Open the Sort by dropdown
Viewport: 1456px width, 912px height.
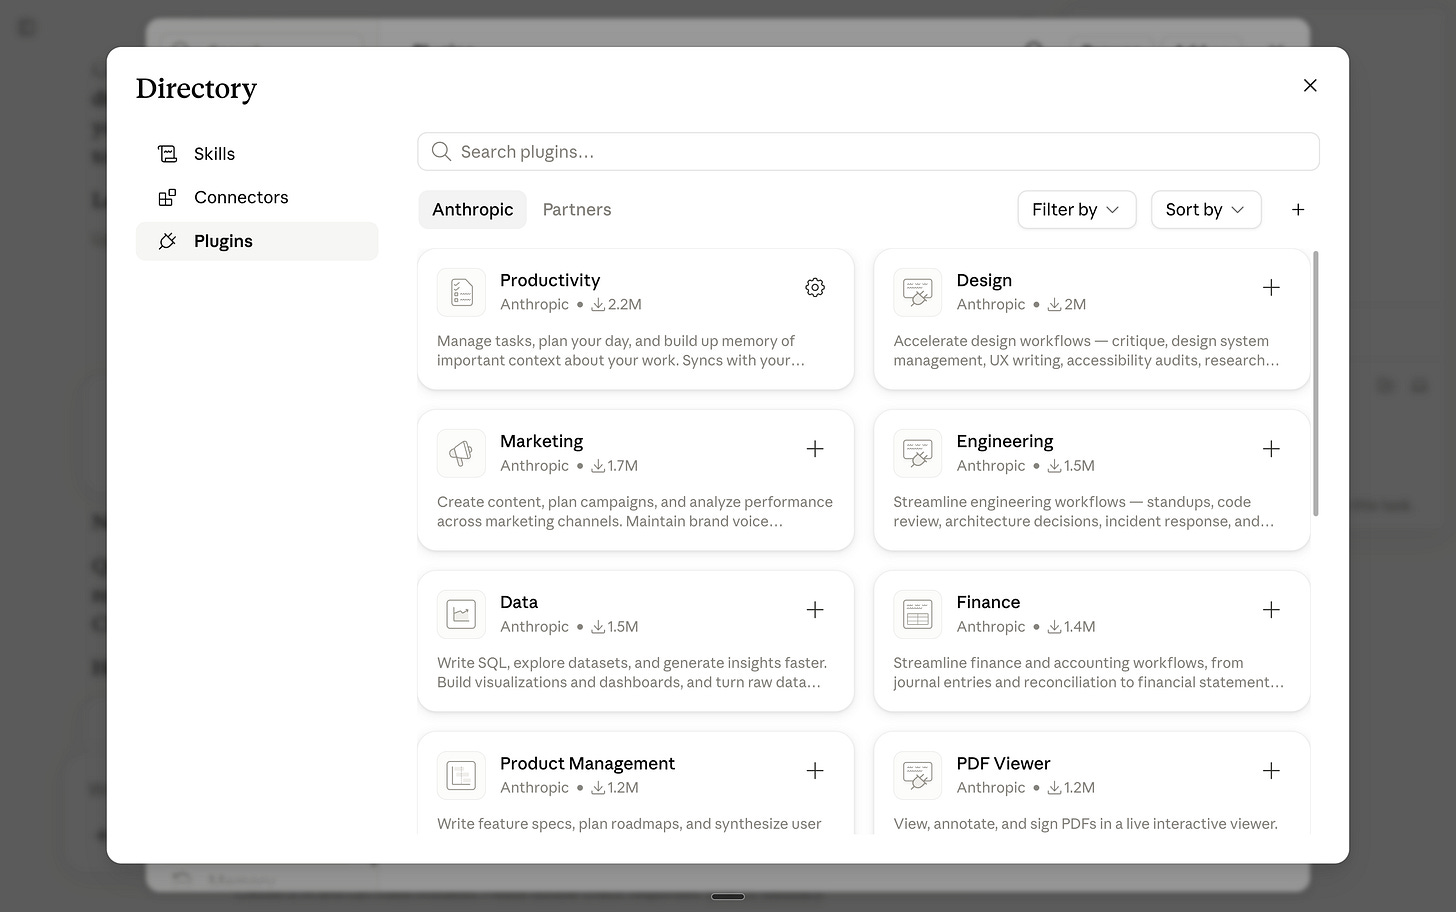(1206, 210)
